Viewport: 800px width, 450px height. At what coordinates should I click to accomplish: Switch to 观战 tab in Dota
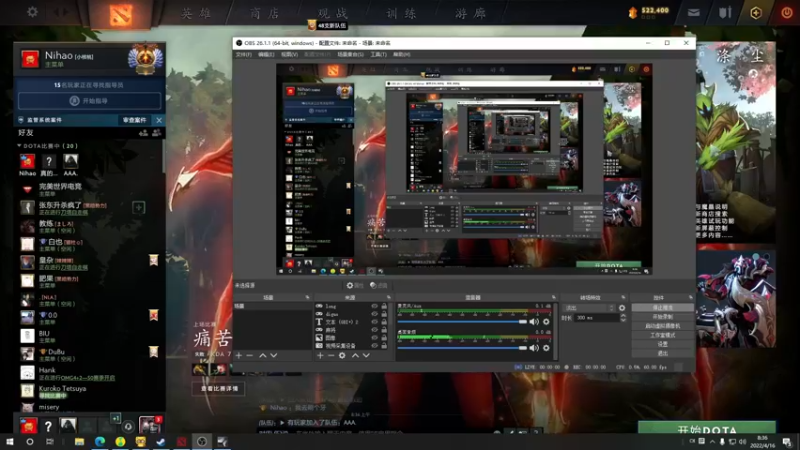point(333,13)
